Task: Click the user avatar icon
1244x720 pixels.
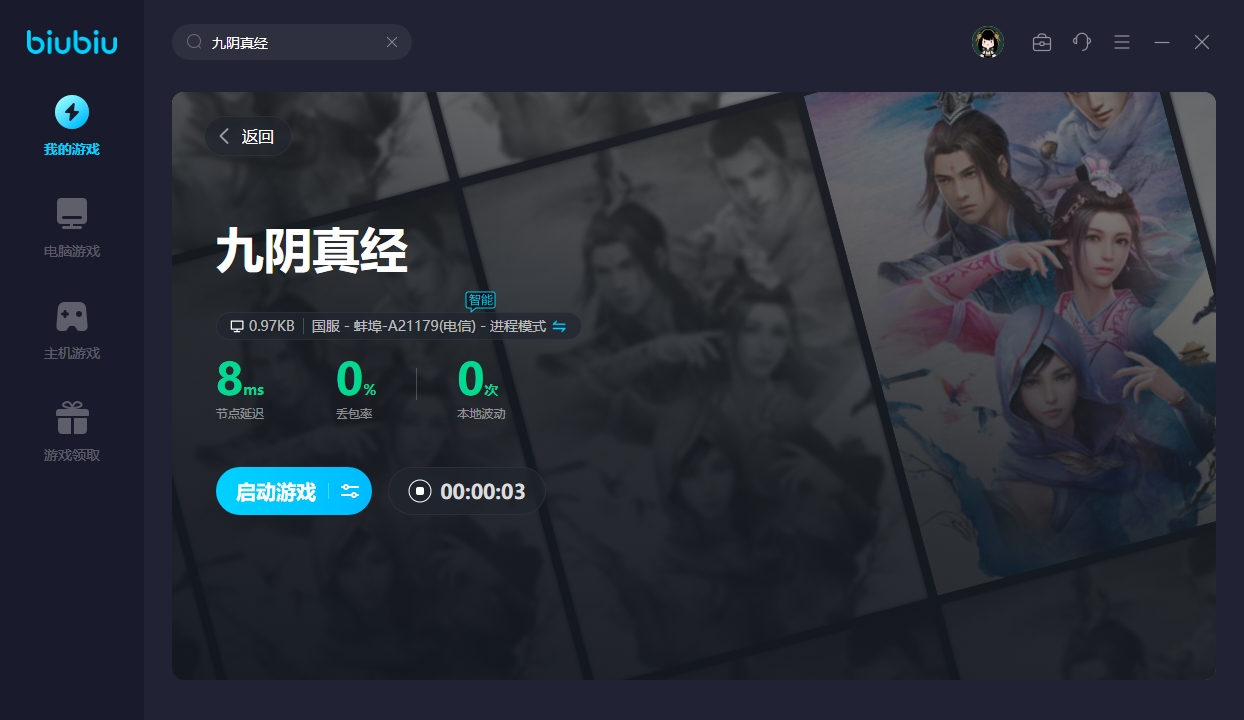Action: click(x=988, y=42)
